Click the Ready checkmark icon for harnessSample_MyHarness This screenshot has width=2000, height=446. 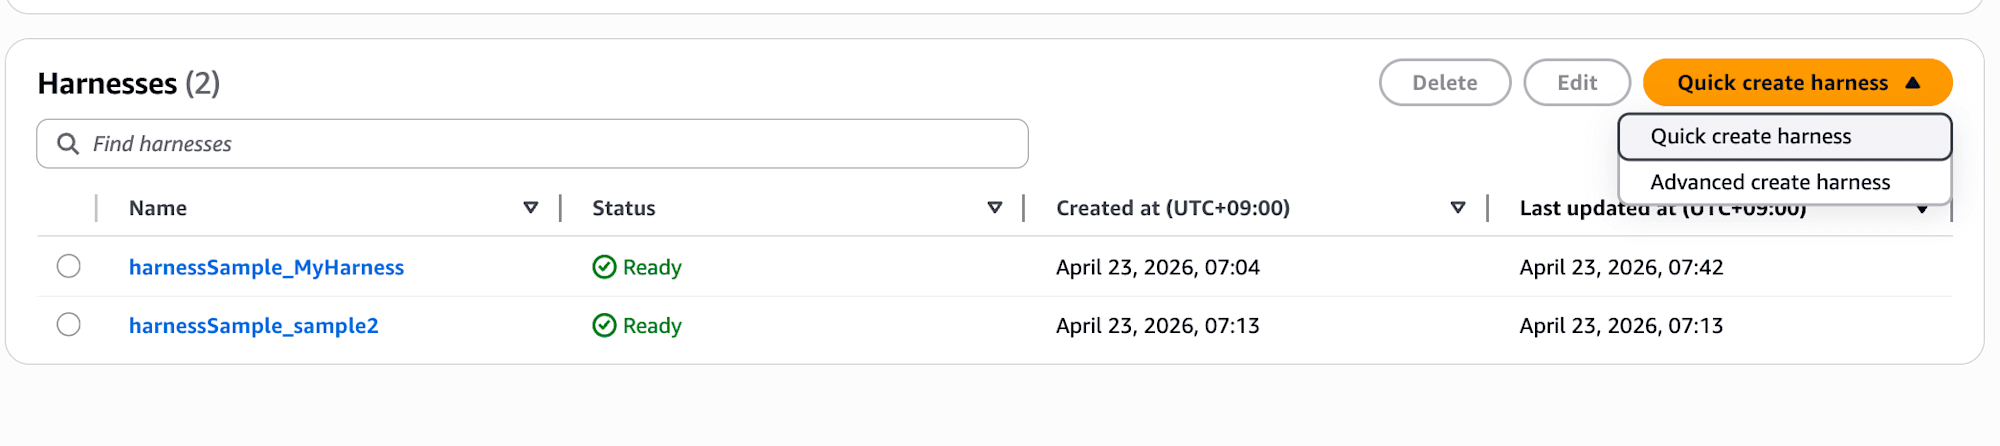(x=604, y=267)
